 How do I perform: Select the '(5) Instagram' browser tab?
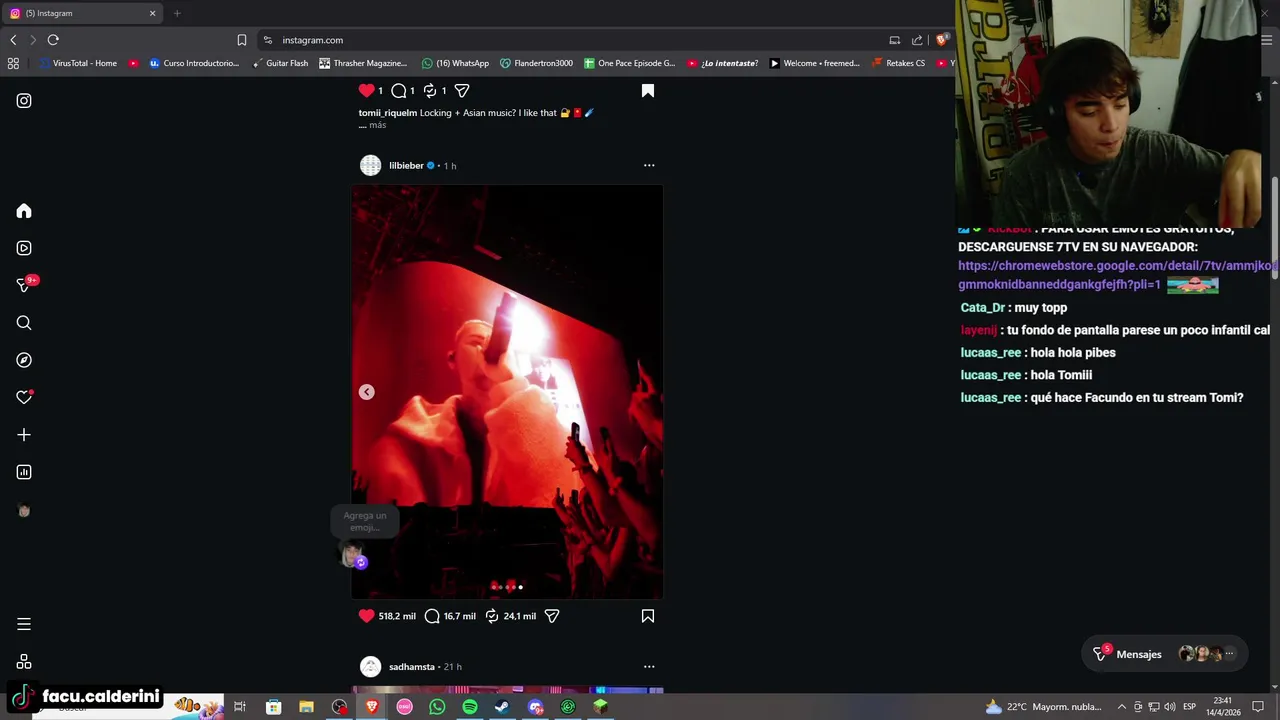tap(82, 13)
